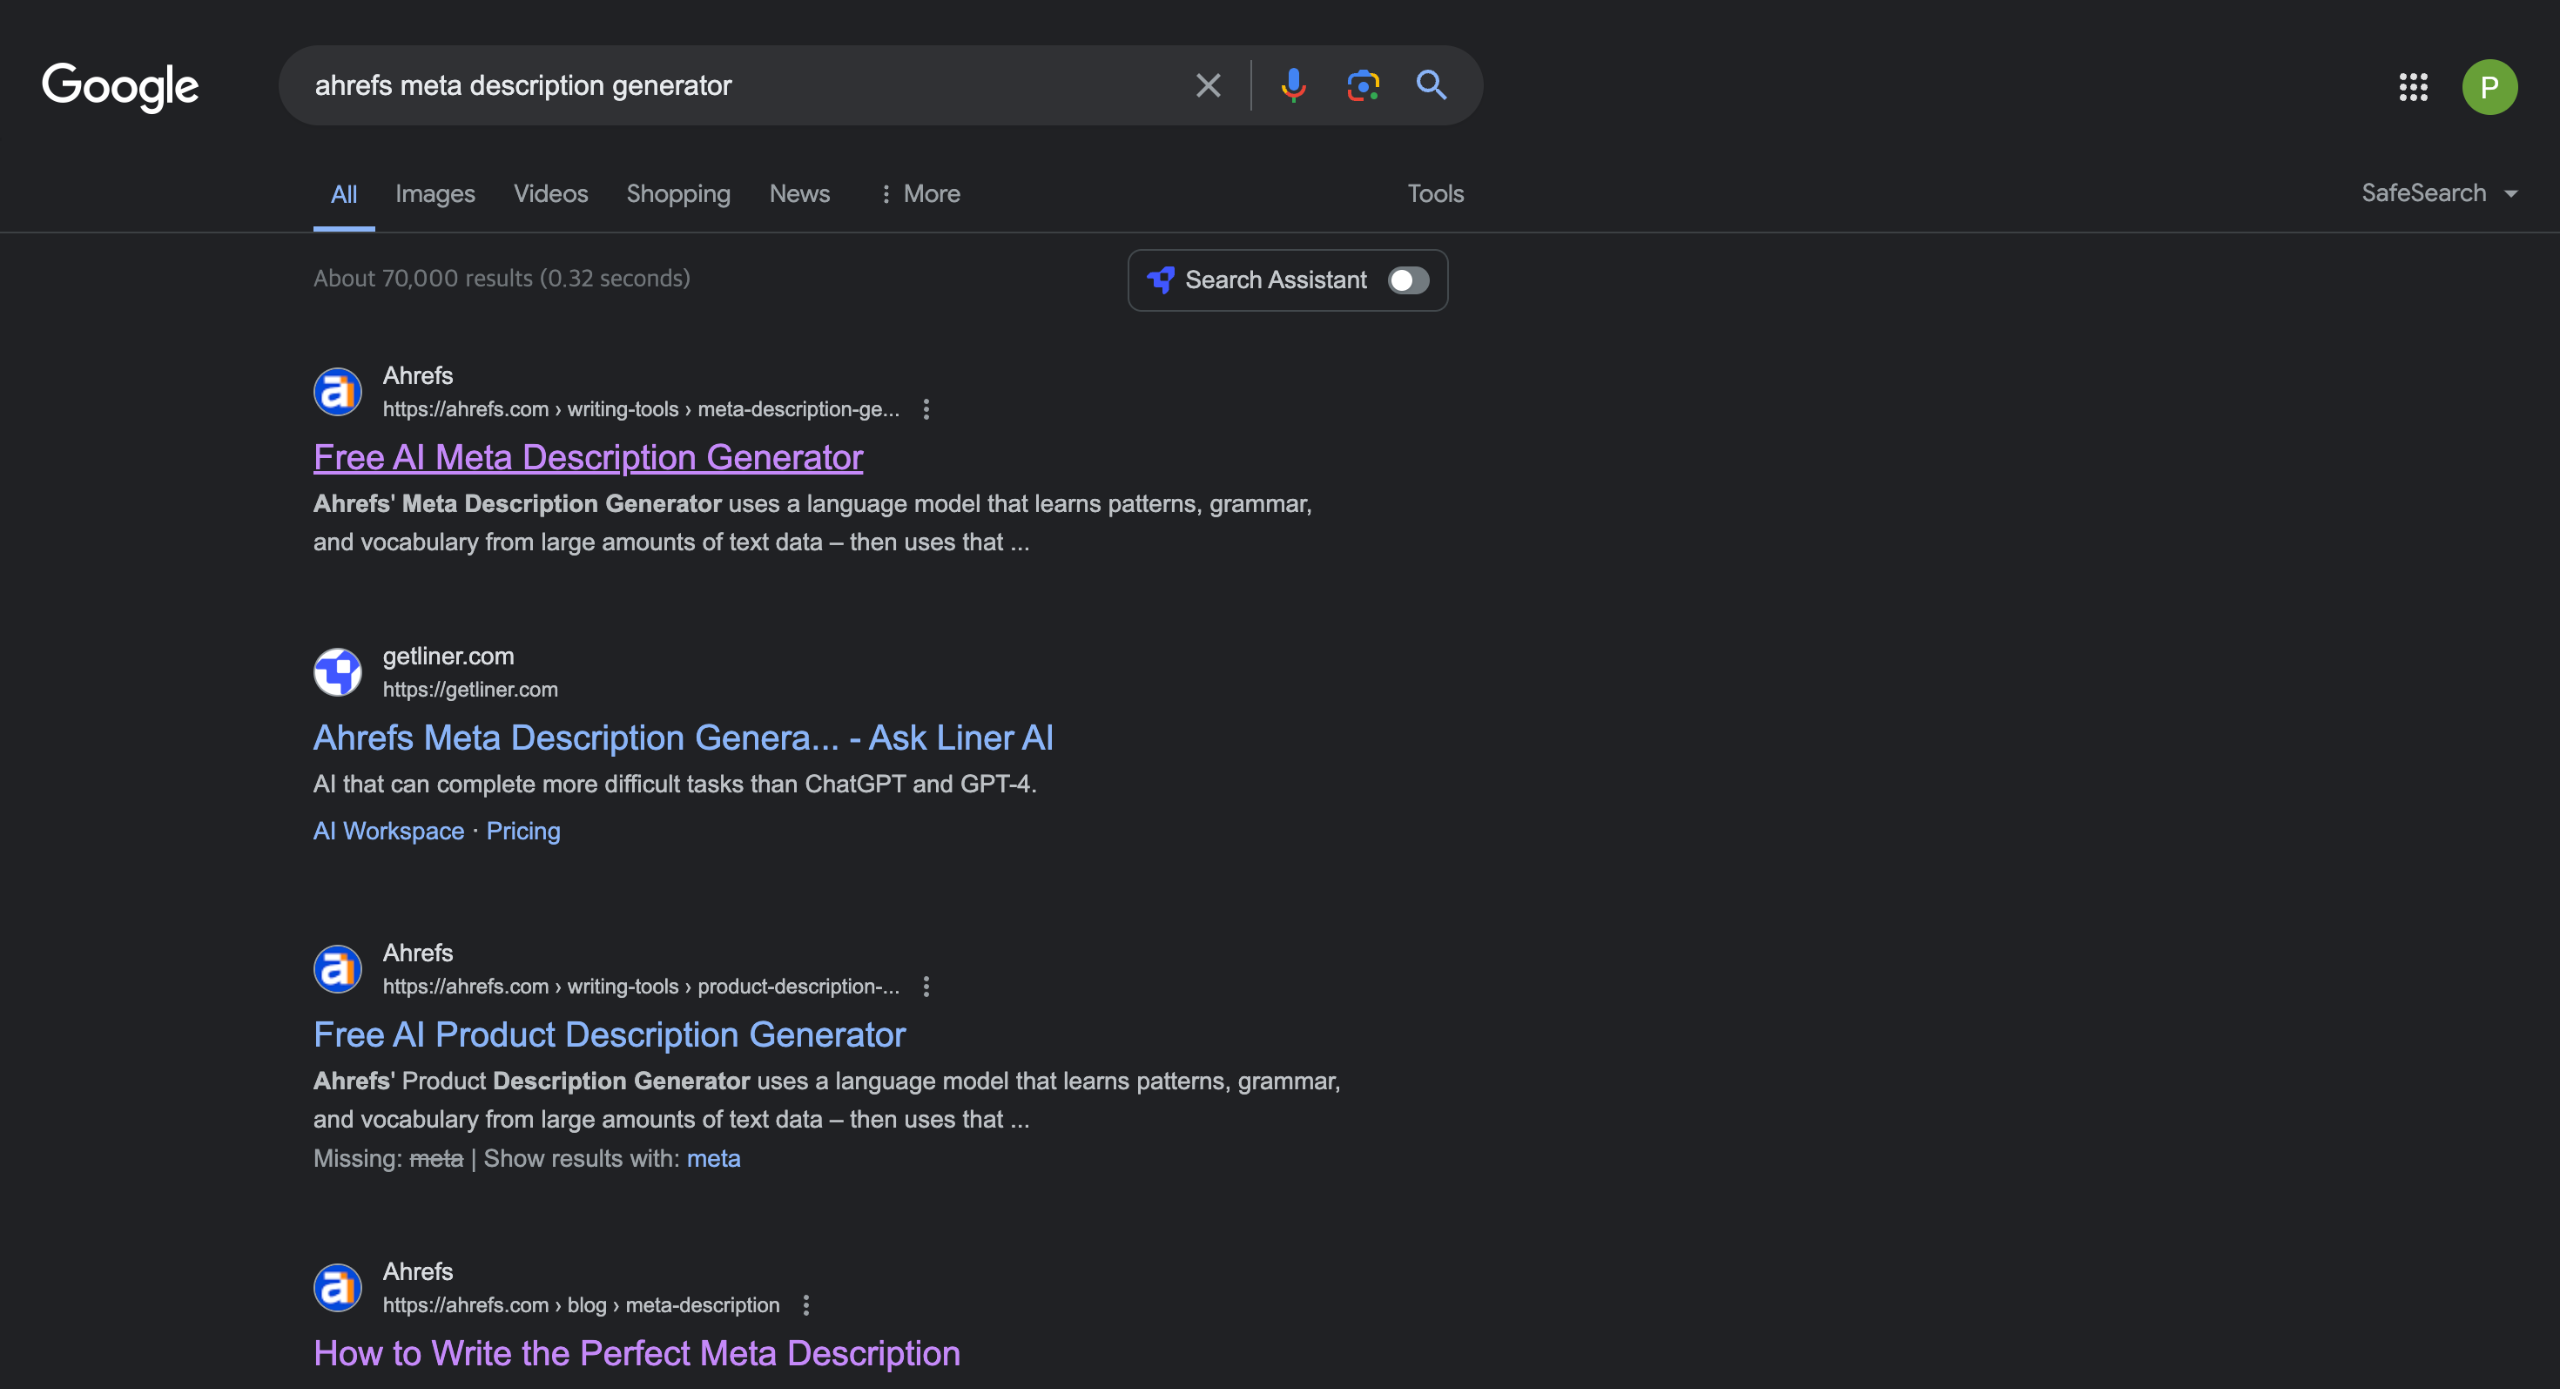2560x1389 pixels.
Task: Click the Google logo
Action: tap(120, 87)
